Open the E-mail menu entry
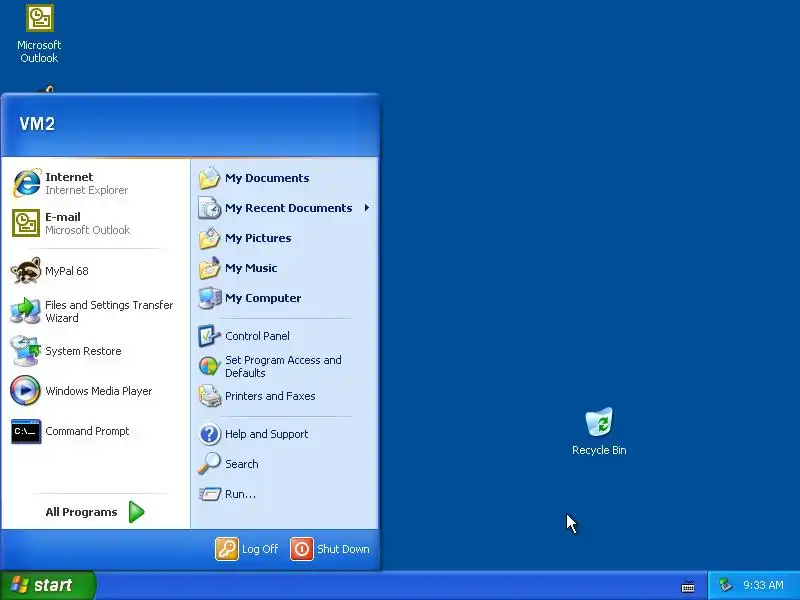Viewport: 800px width, 600px height. pos(95,223)
